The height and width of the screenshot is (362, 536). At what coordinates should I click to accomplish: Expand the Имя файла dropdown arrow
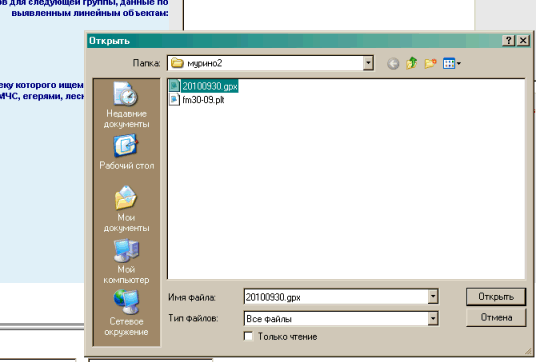(x=433, y=297)
